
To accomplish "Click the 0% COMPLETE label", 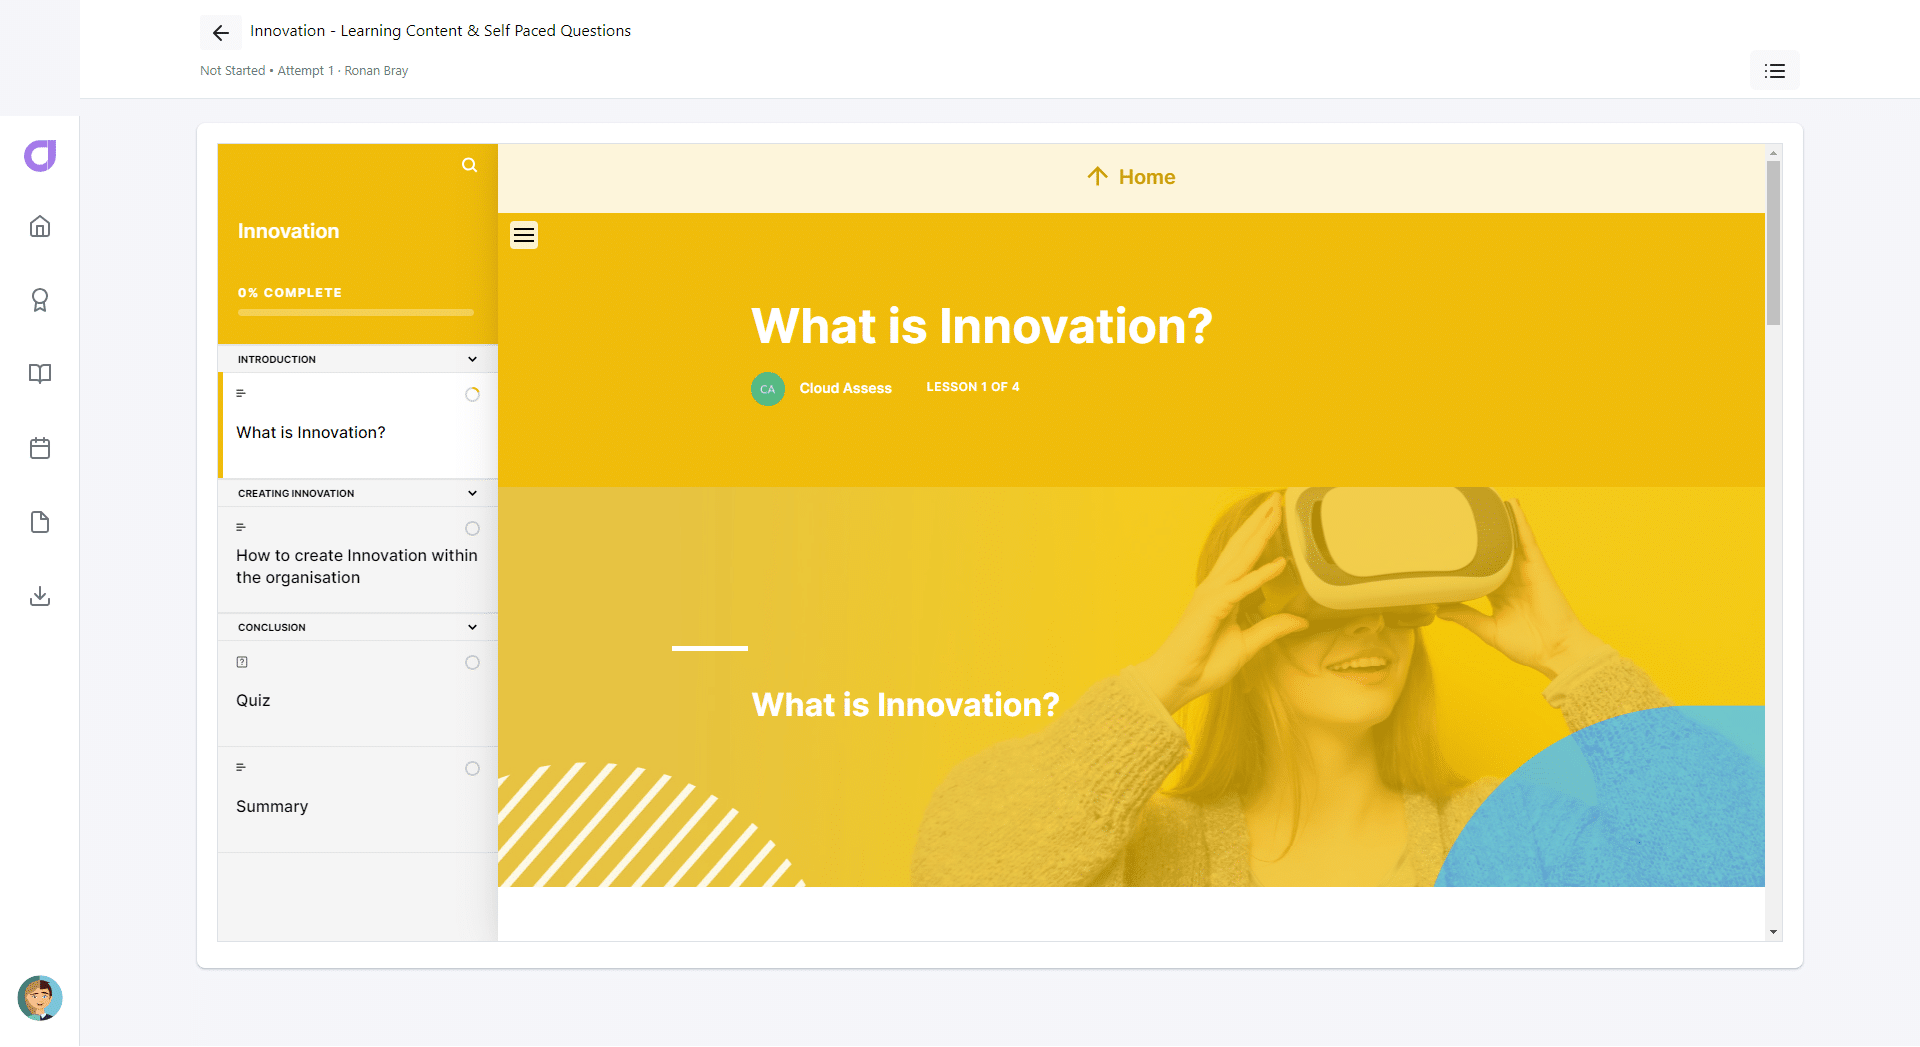I will pos(290,293).
